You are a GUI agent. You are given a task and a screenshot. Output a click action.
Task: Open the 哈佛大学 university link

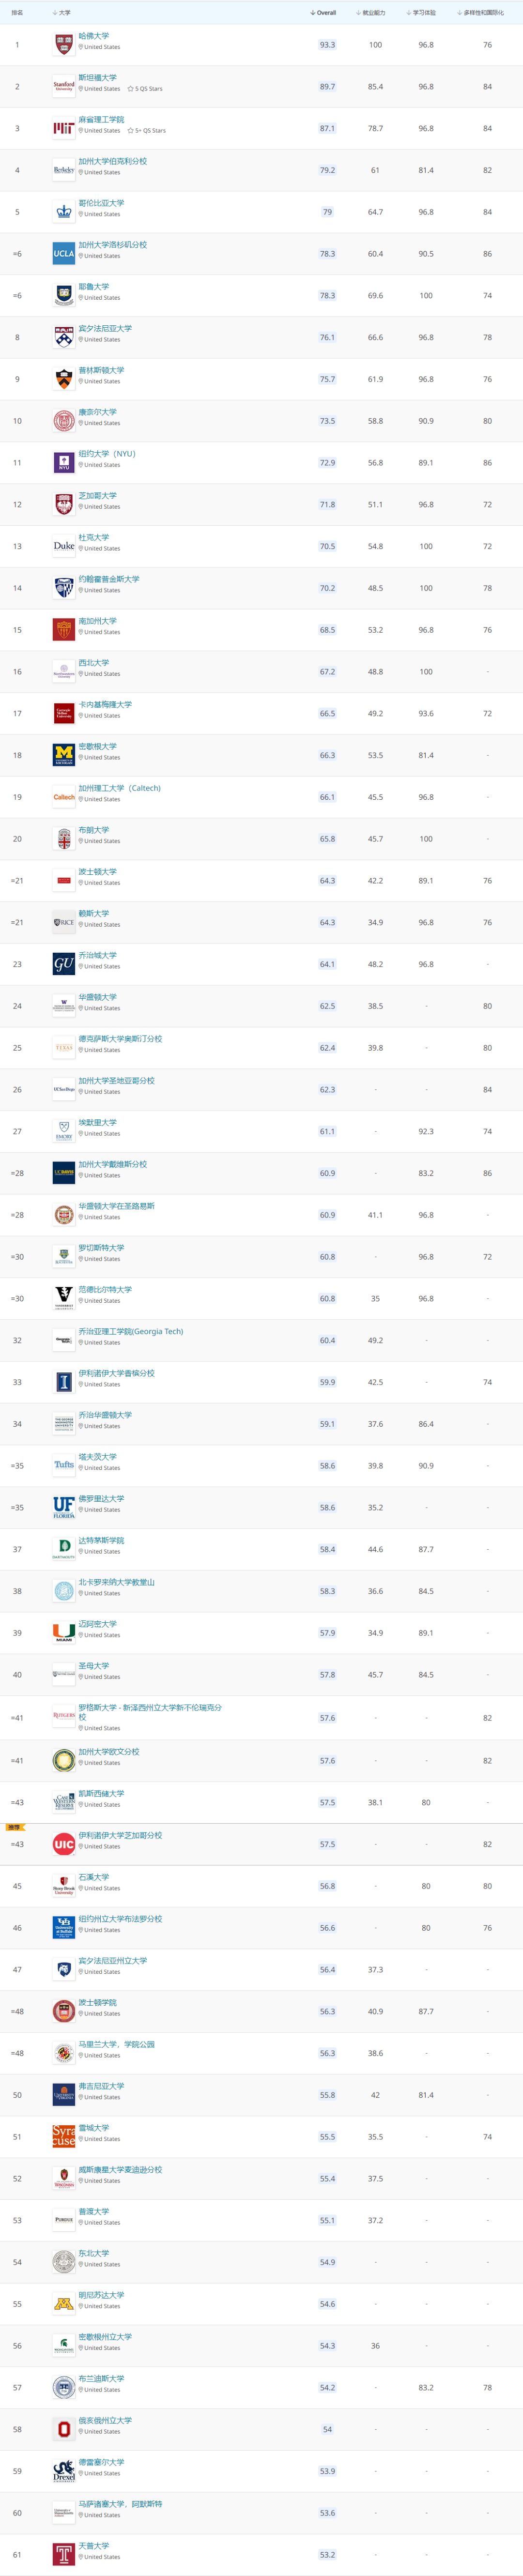(94, 36)
